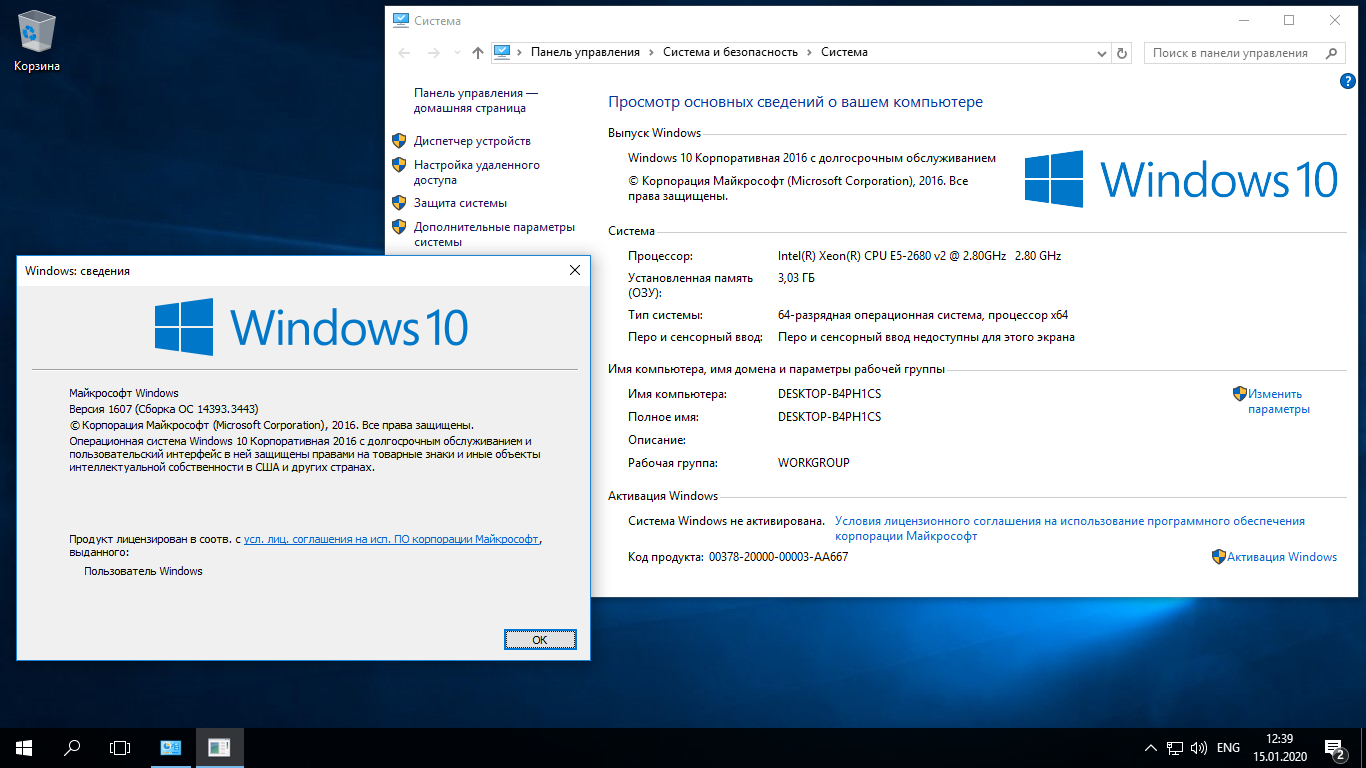
Task: Switch to the Windows: сведения taskbar button
Action: coord(219,747)
